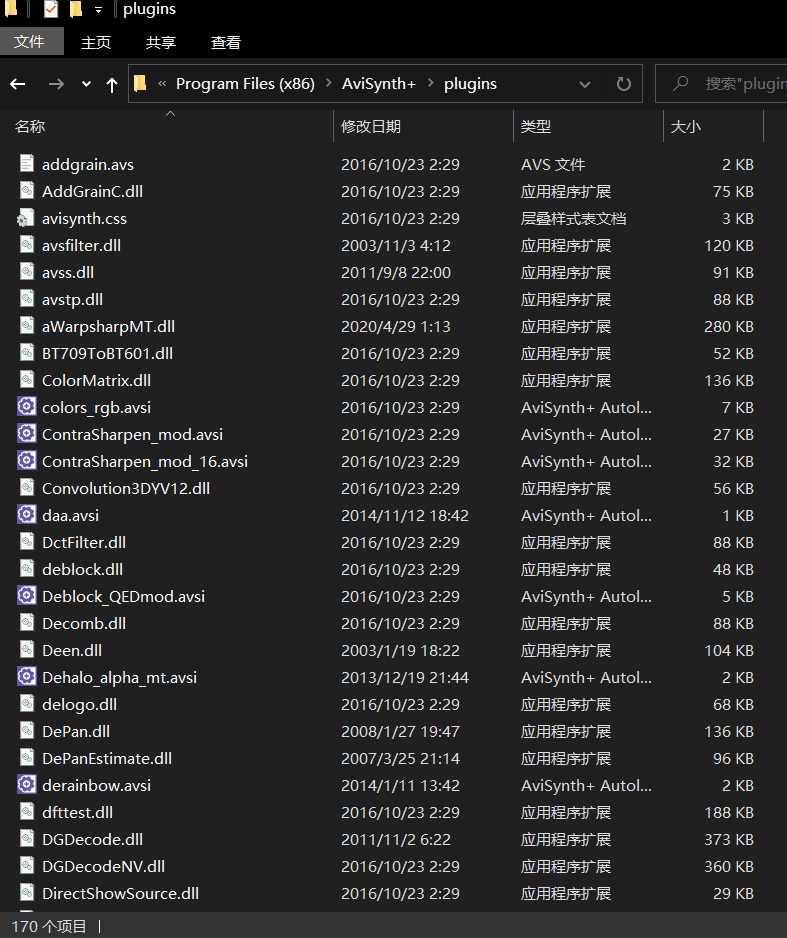787x938 pixels.
Task: Open the customize quick access toolbar dropdown
Action: pos(99,10)
